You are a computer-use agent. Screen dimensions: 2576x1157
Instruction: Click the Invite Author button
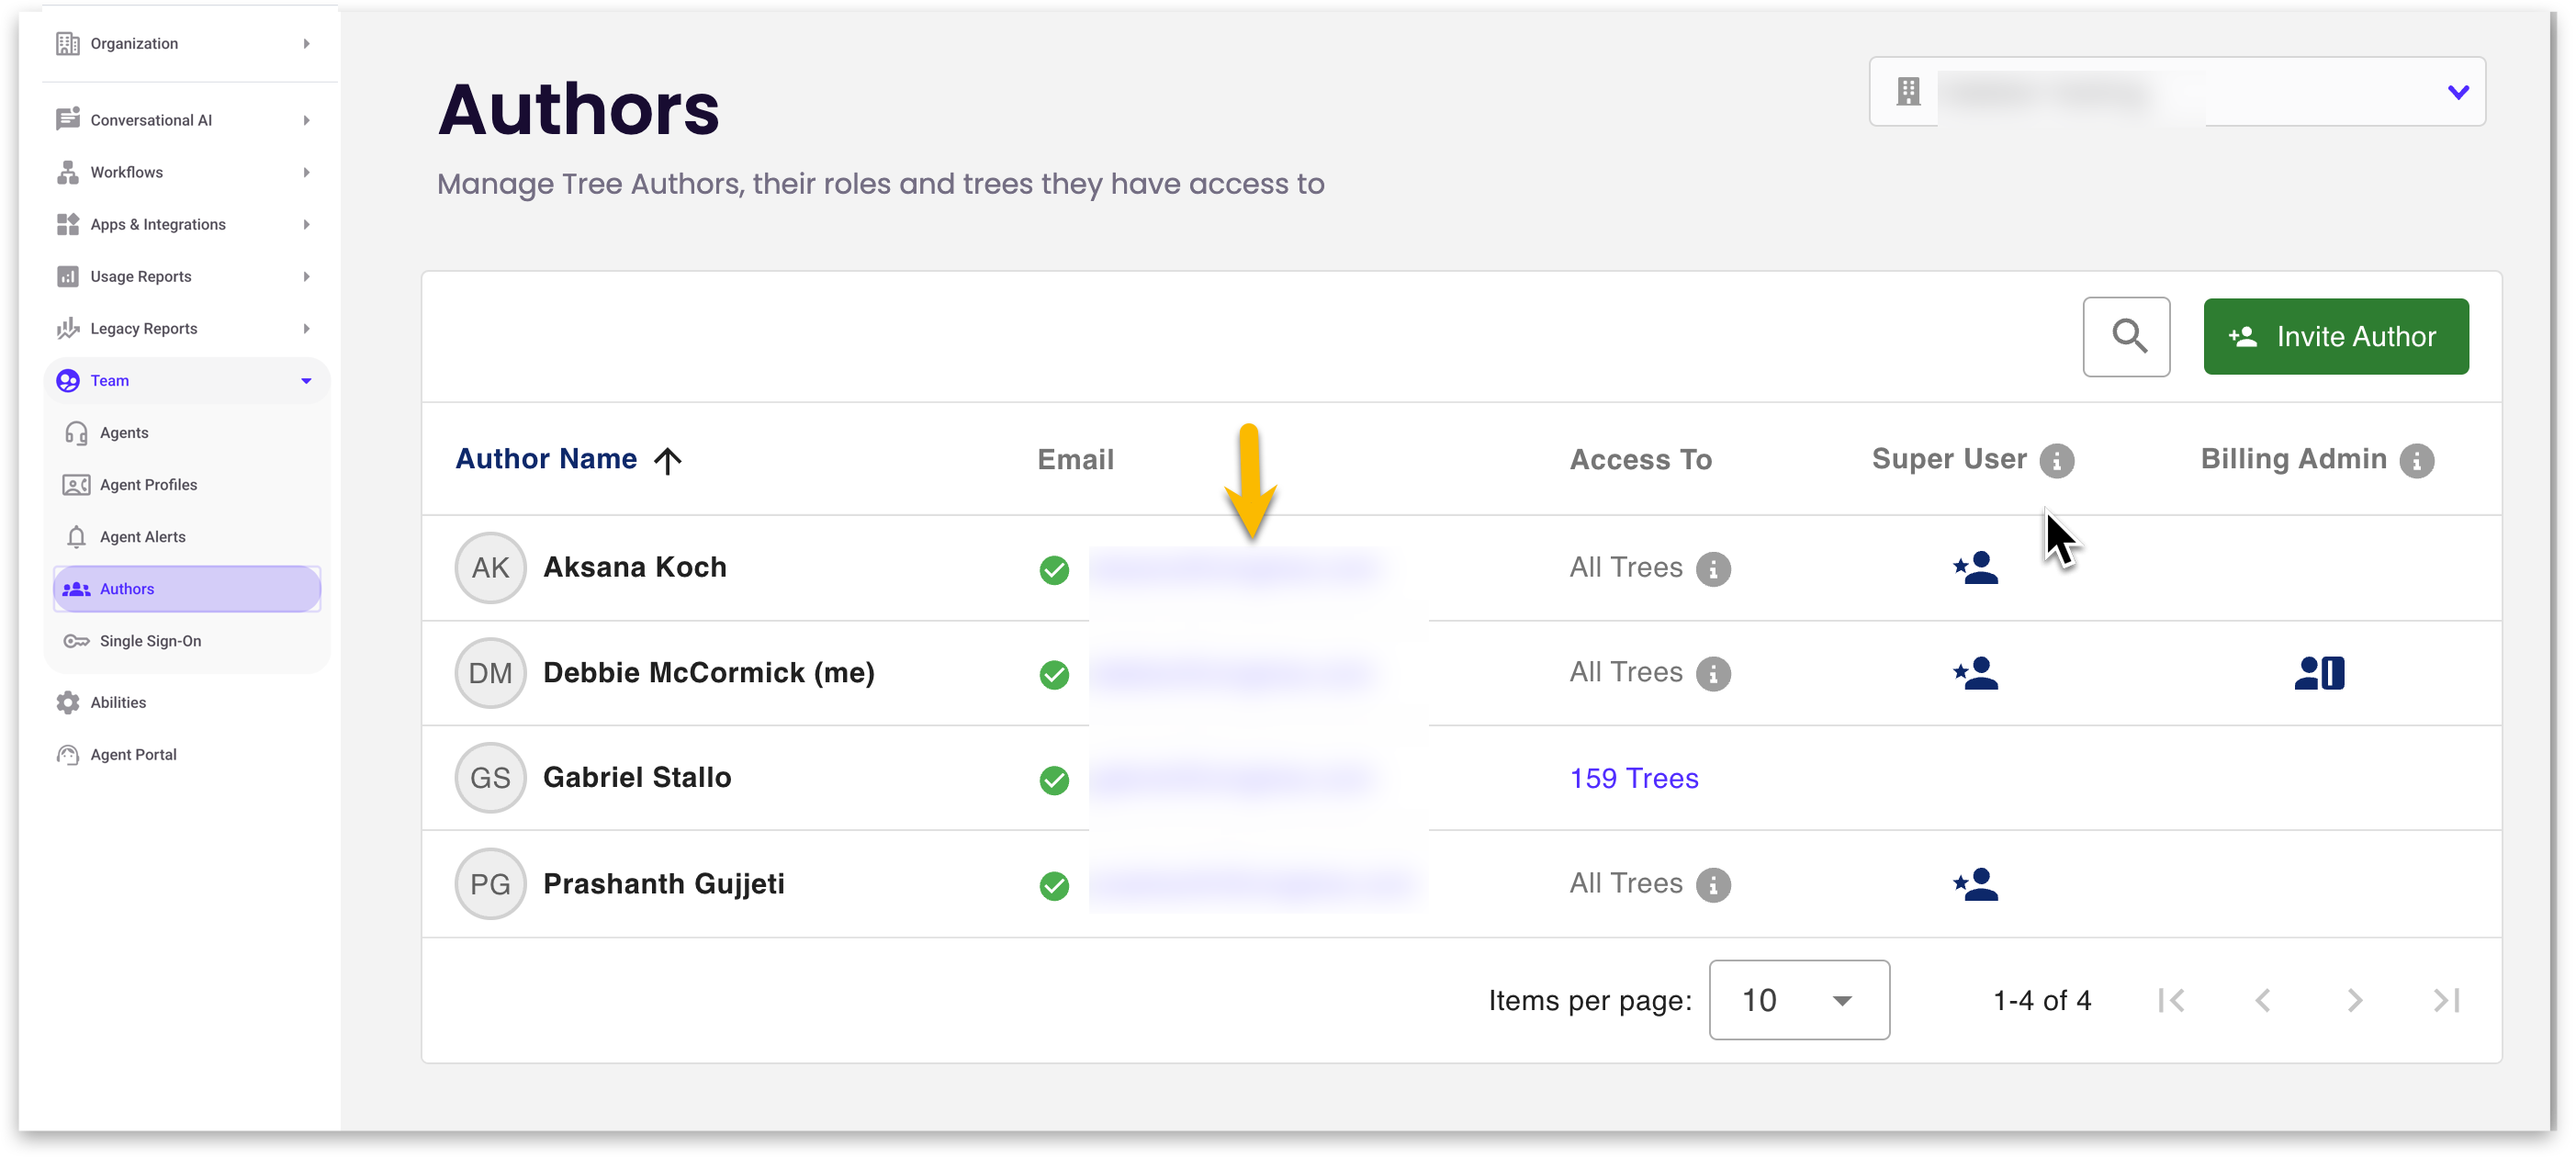2335,336
